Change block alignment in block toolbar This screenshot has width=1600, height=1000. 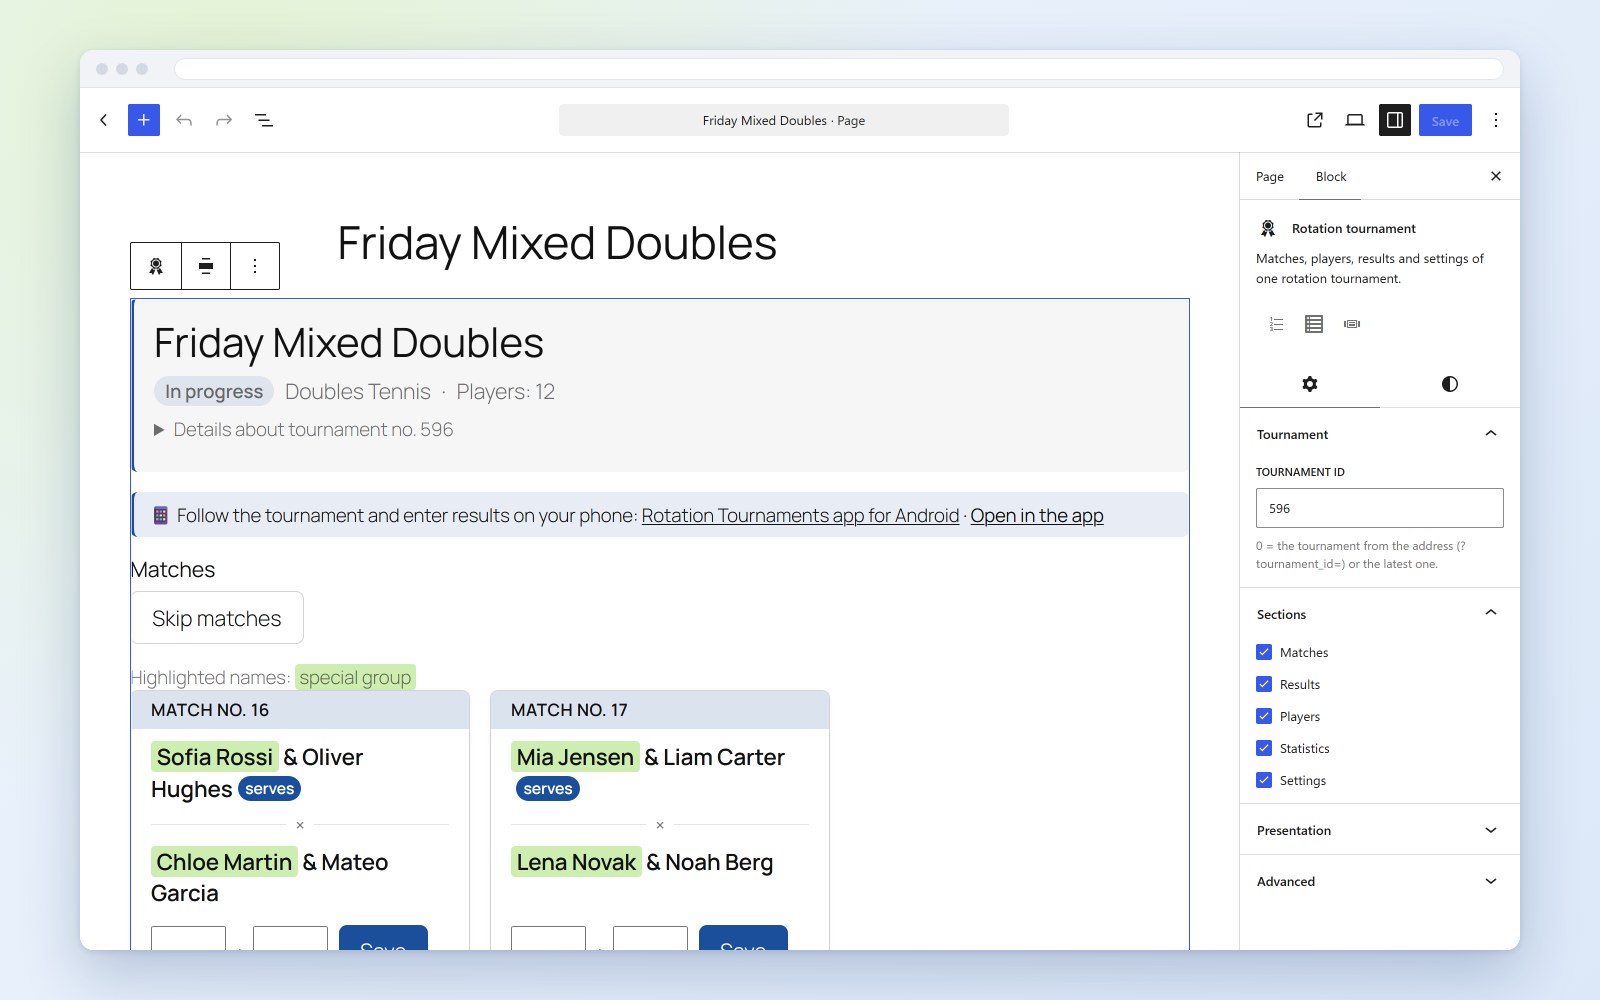click(x=206, y=266)
